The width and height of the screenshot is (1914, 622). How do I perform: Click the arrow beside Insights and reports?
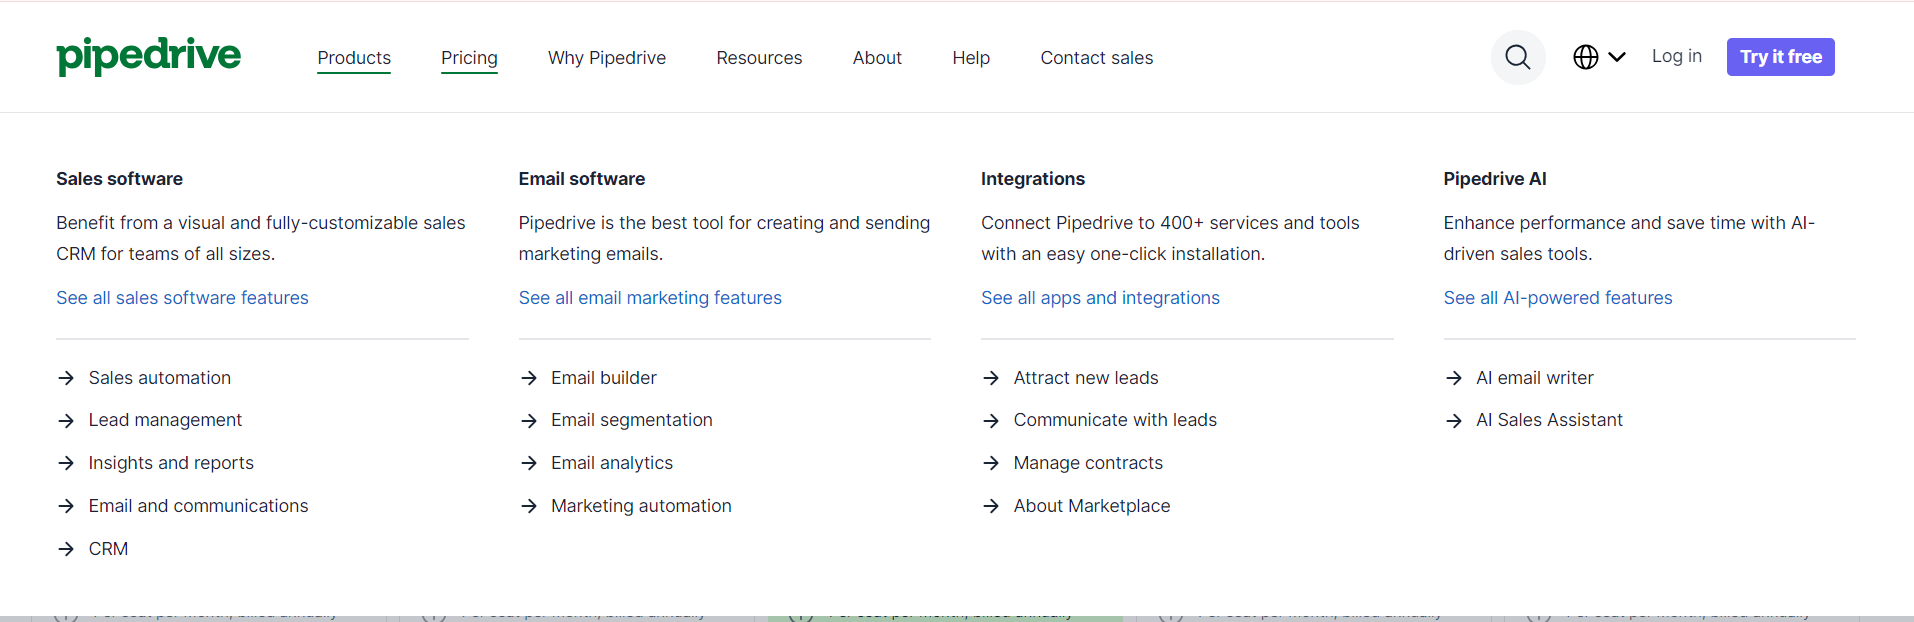pos(66,463)
